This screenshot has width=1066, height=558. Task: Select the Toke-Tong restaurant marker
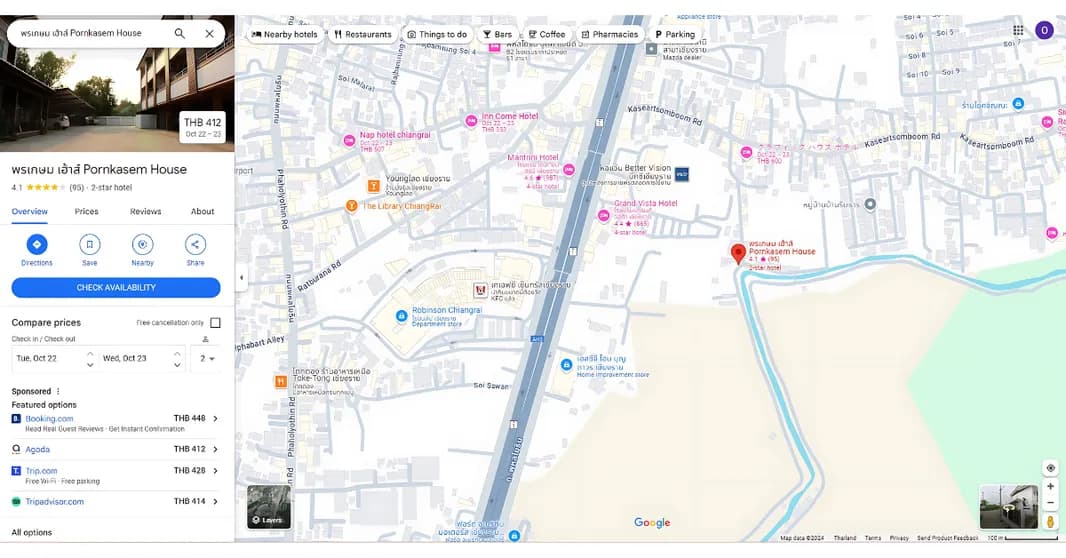click(280, 381)
